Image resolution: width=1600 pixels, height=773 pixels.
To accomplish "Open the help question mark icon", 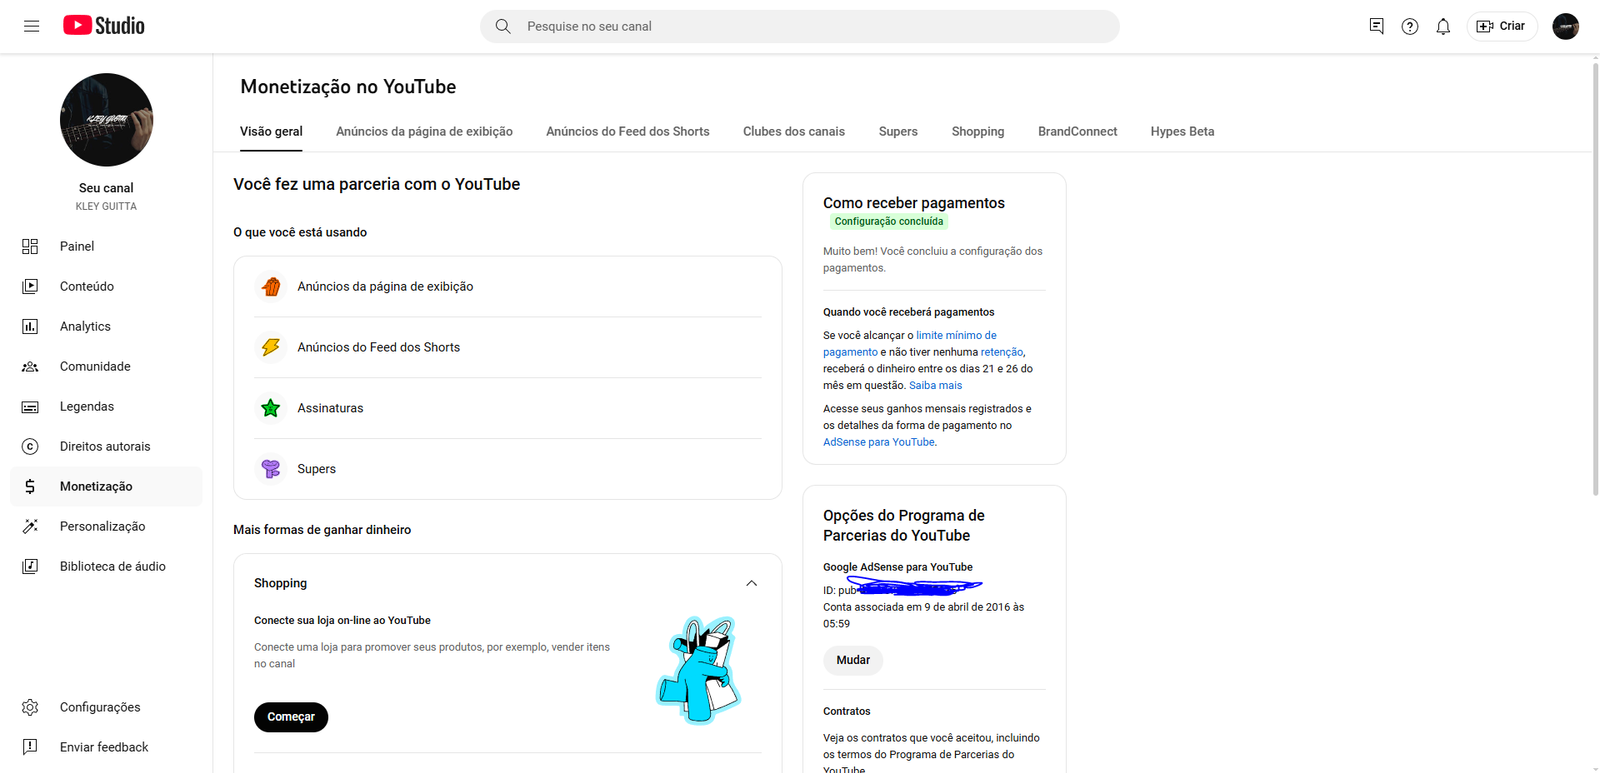I will click(1409, 26).
